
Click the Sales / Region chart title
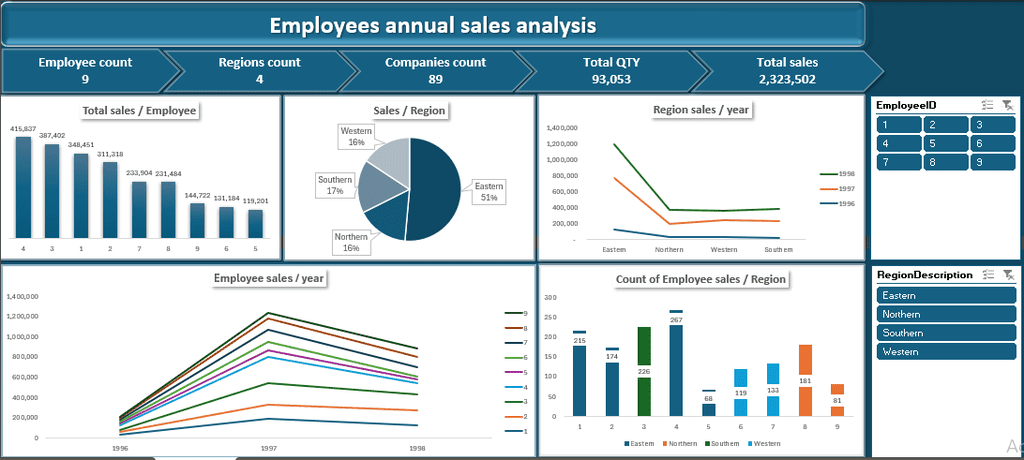coord(409,111)
